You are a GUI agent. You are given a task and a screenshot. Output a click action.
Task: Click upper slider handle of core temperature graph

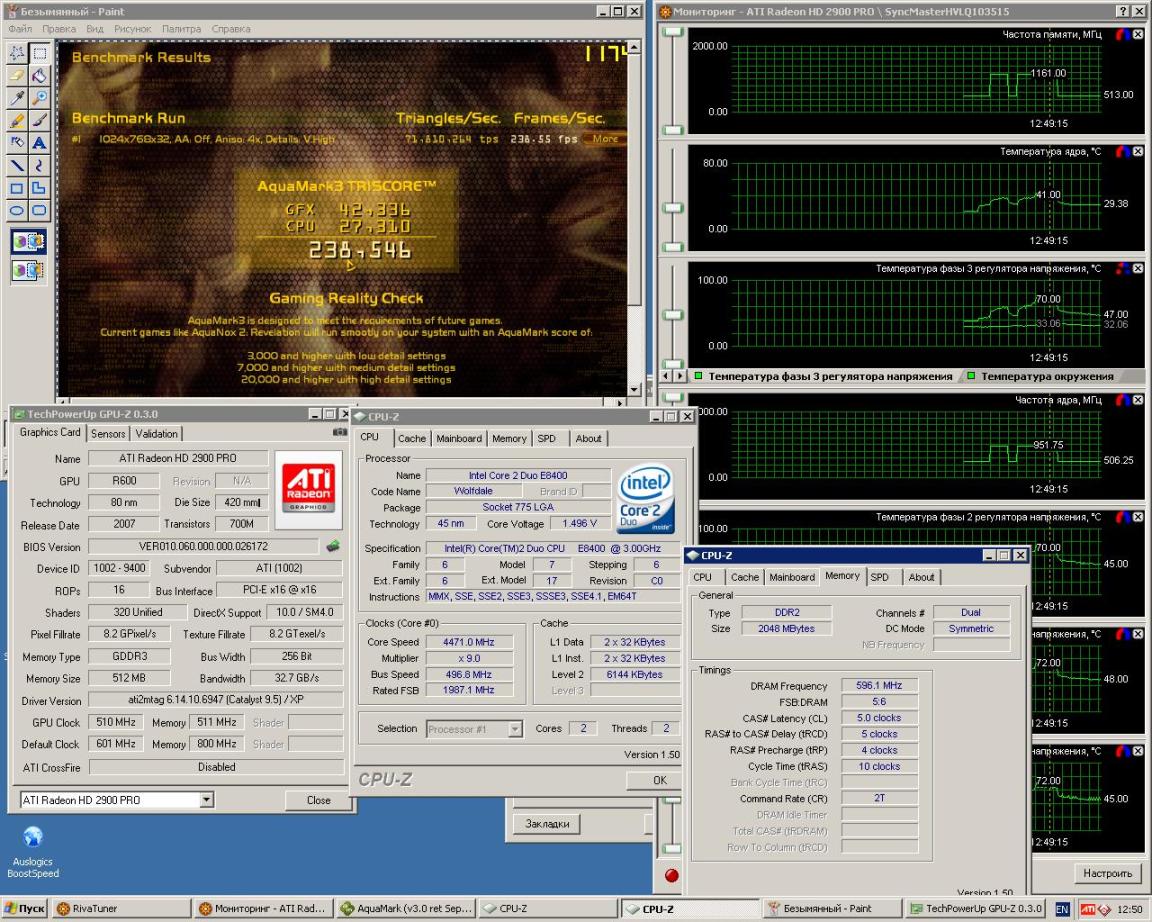673,208
